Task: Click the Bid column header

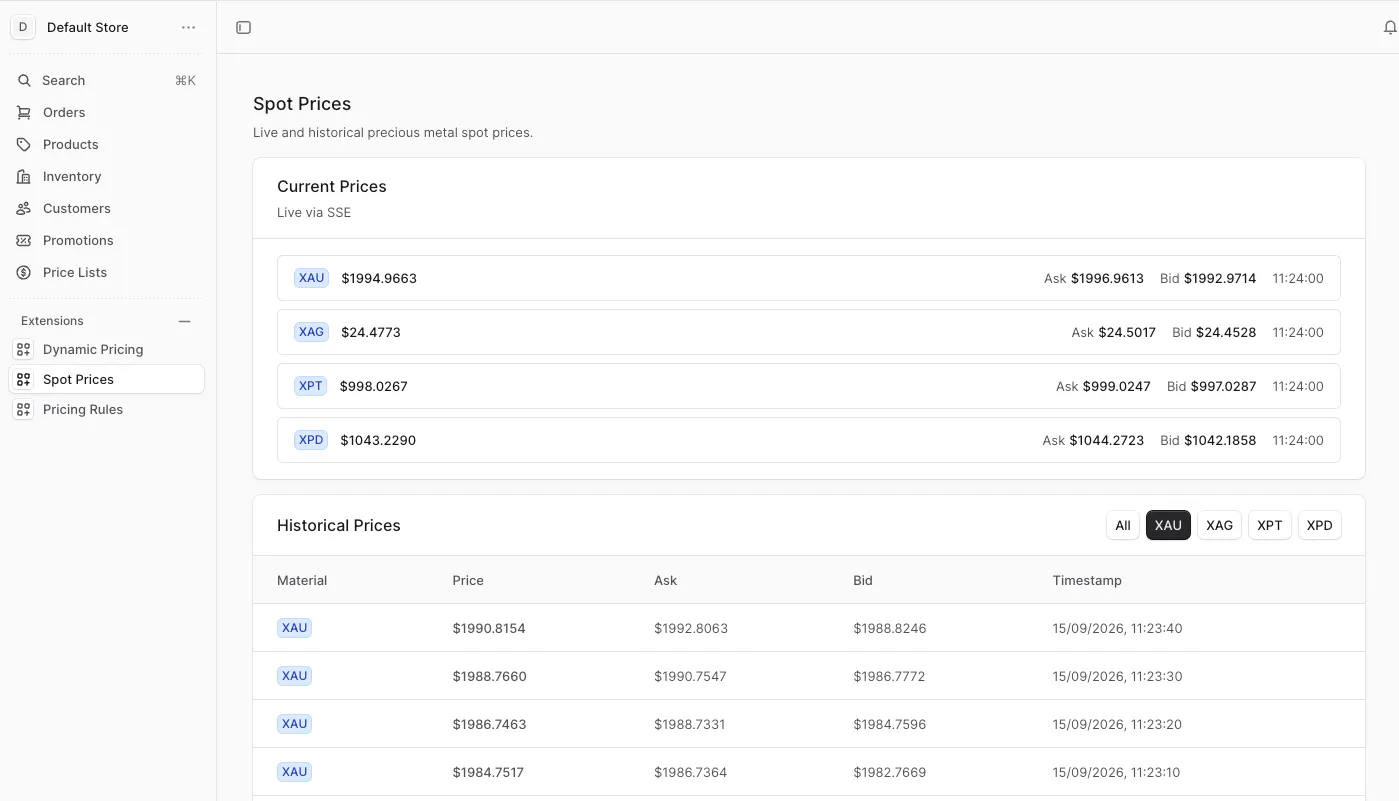Action: pyautogui.click(x=863, y=580)
